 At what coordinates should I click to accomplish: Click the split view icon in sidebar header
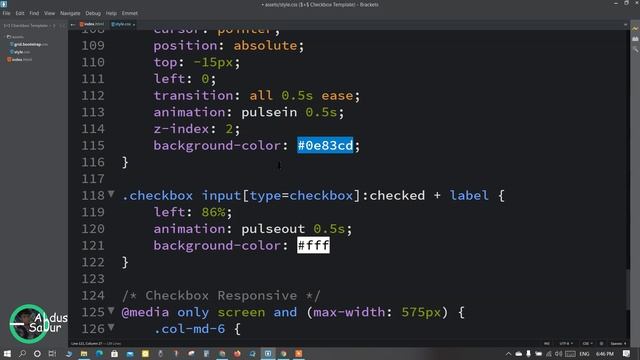62,25
